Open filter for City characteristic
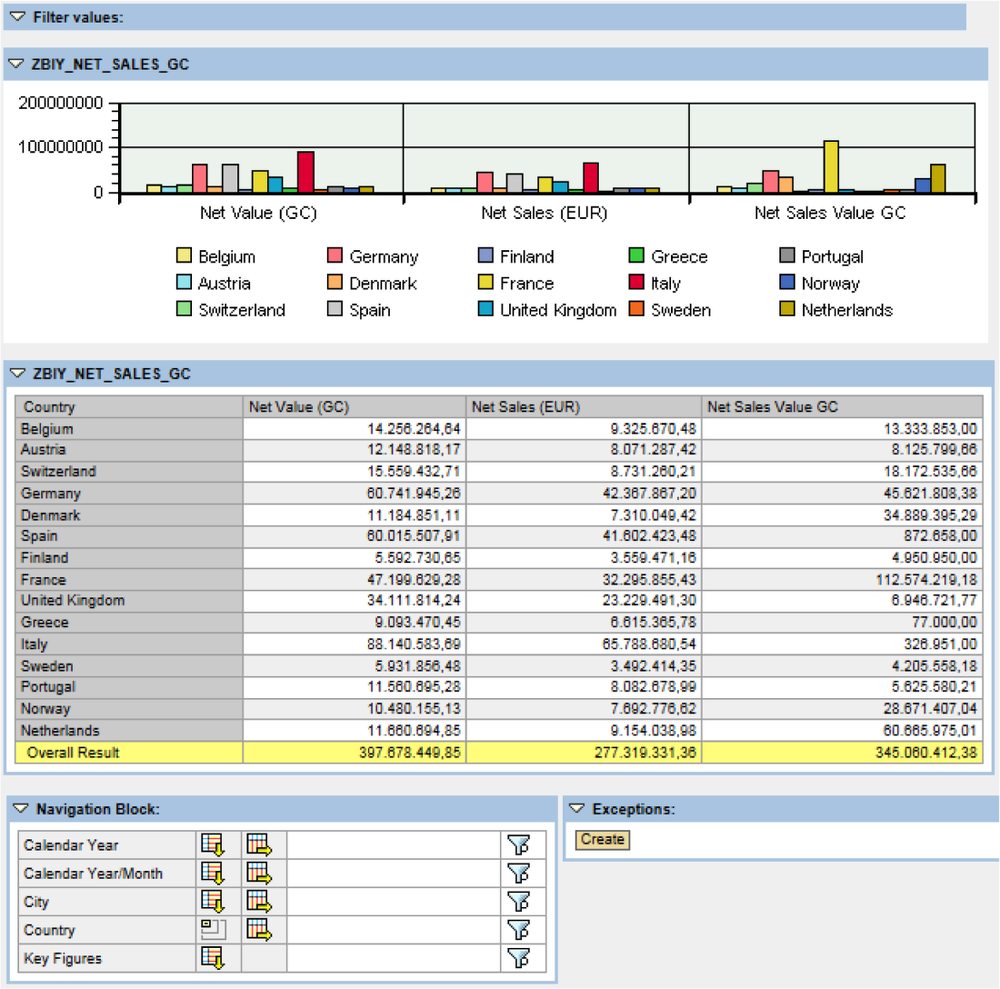The image size is (1000, 989). [x=517, y=901]
